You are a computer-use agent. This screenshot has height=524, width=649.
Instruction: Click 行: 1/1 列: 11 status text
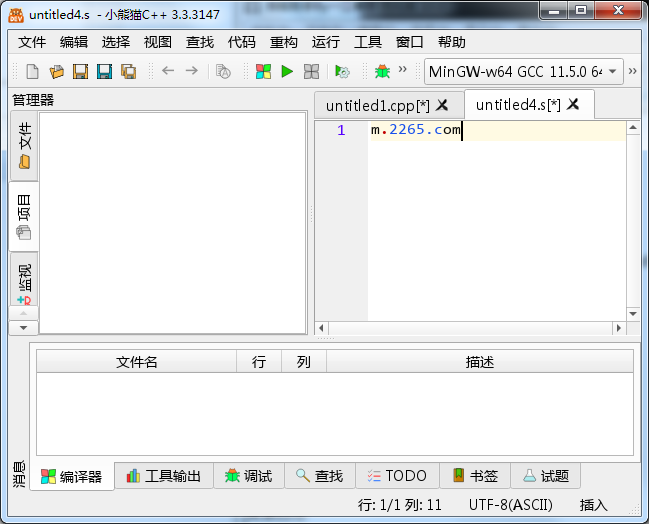point(400,505)
